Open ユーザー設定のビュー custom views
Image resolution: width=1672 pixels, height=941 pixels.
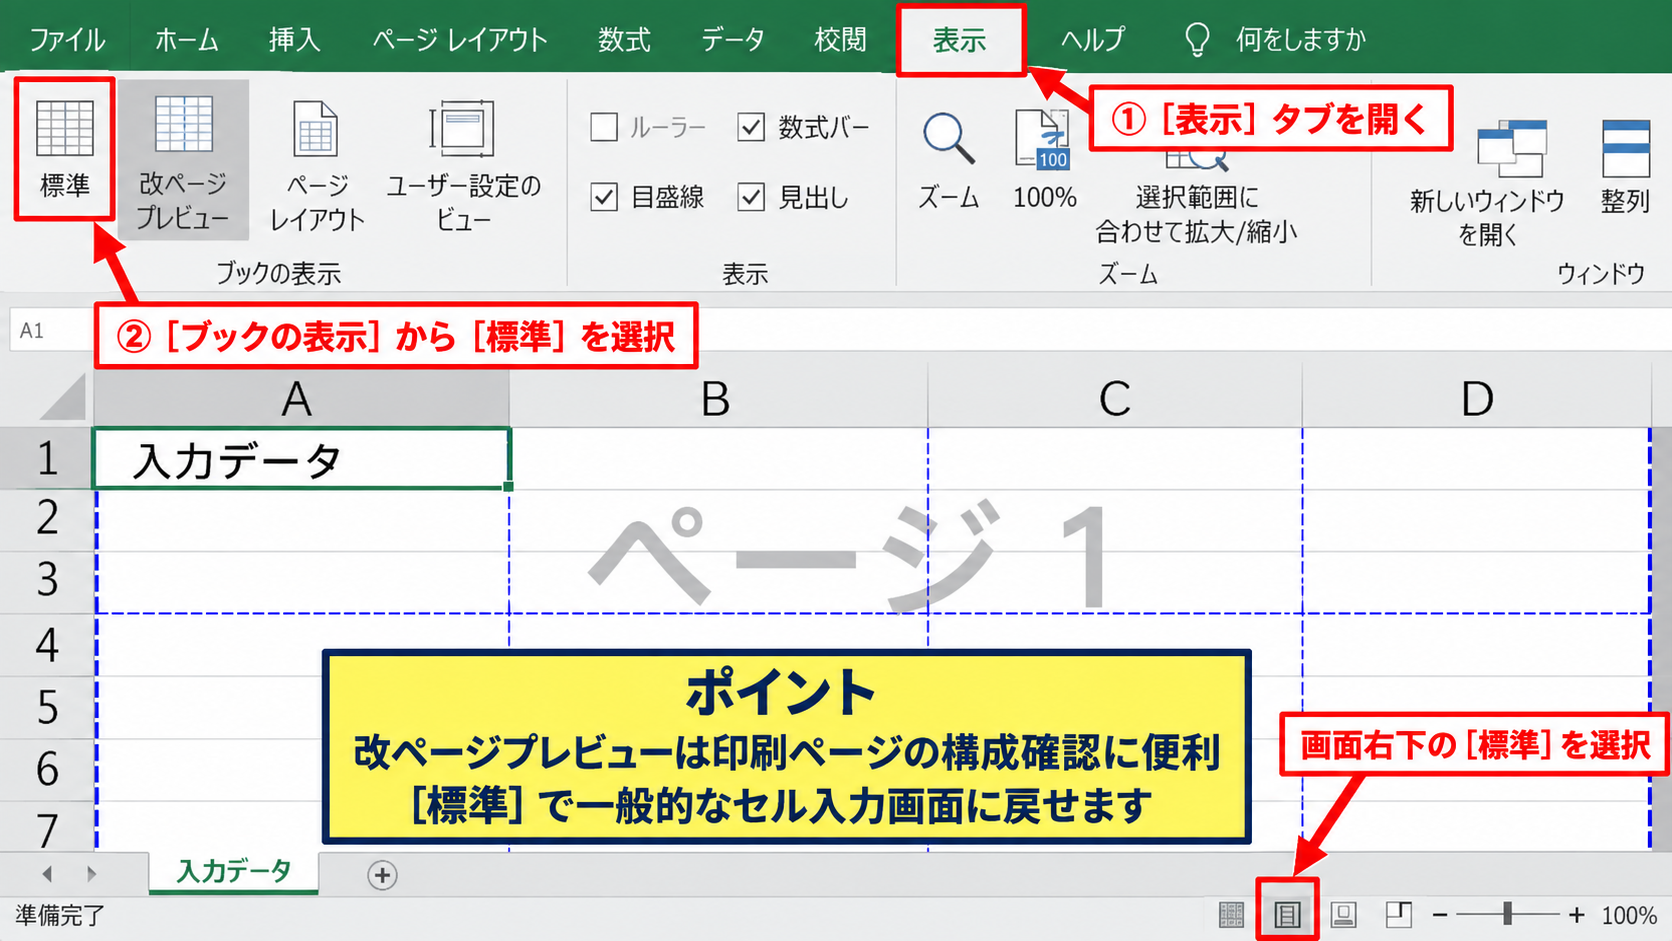pyautogui.click(x=463, y=165)
